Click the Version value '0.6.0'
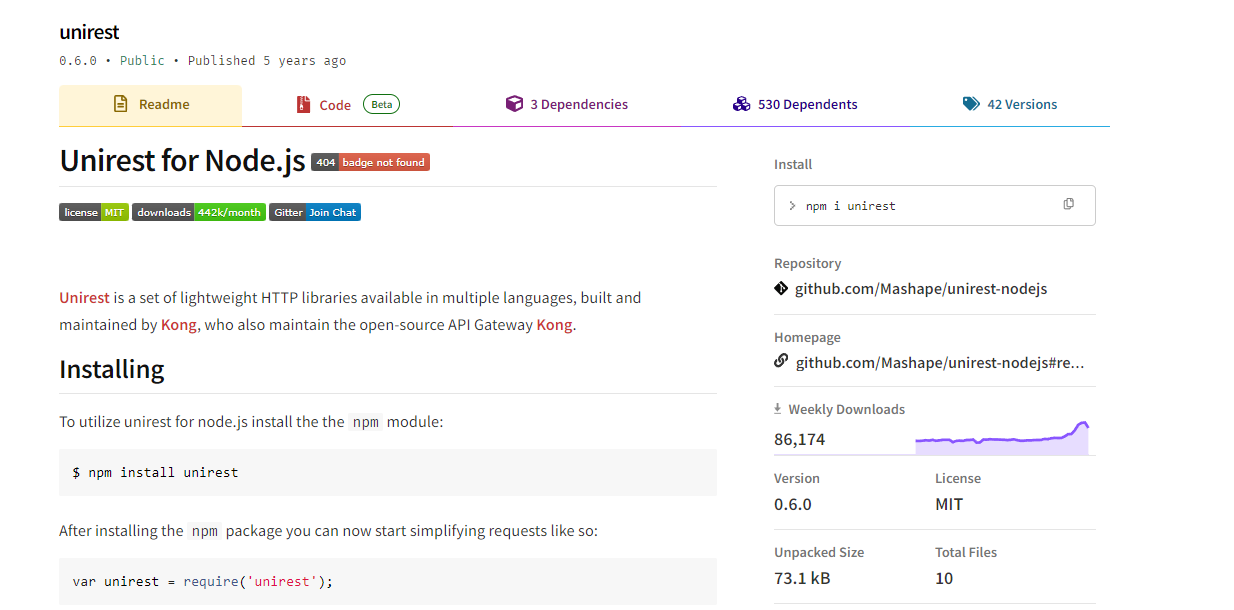This screenshot has height=610, width=1234. pyautogui.click(x=793, y=504)
